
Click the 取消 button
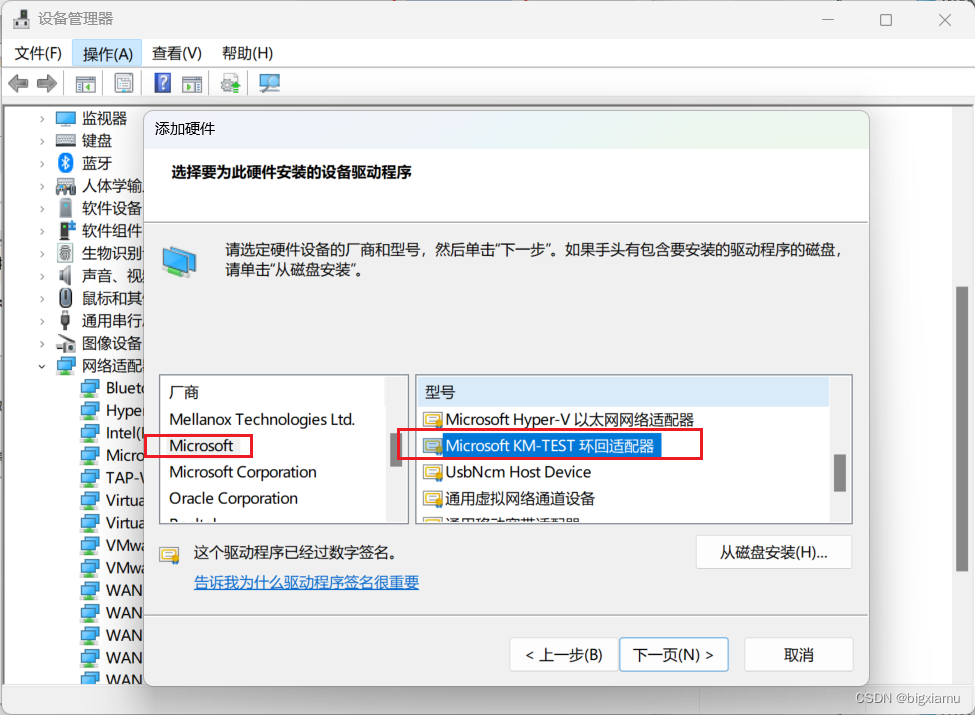pos(798,655)
